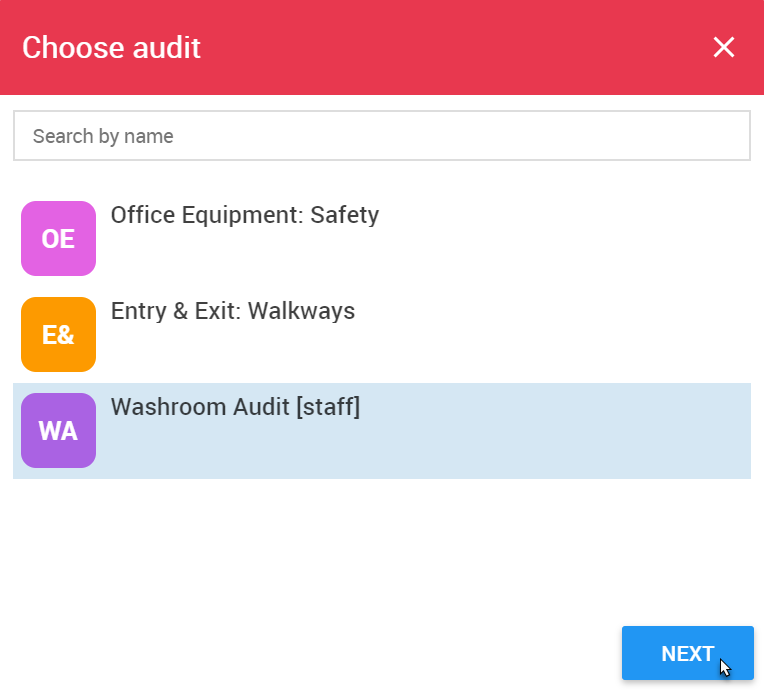The image size is (764, 690).
Task: Proceed with the blue NEXT button
Action: click(688, 653)
